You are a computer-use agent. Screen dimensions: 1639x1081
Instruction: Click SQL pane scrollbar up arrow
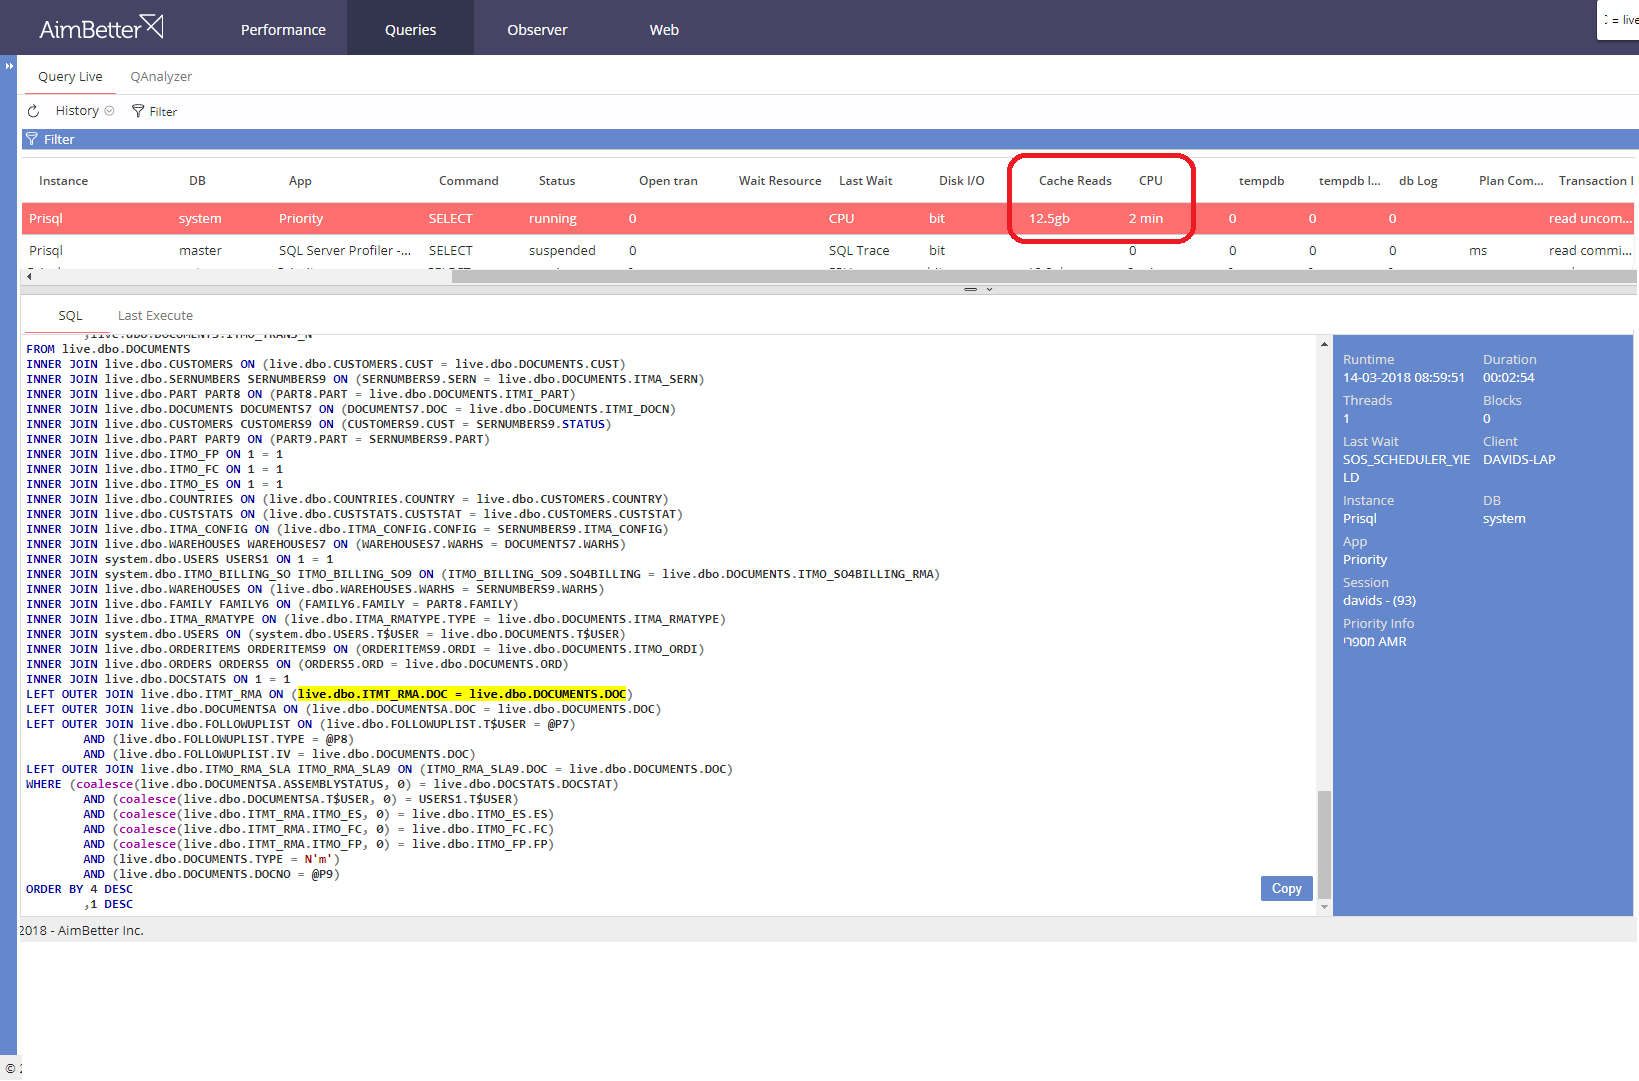[1324, 344]
